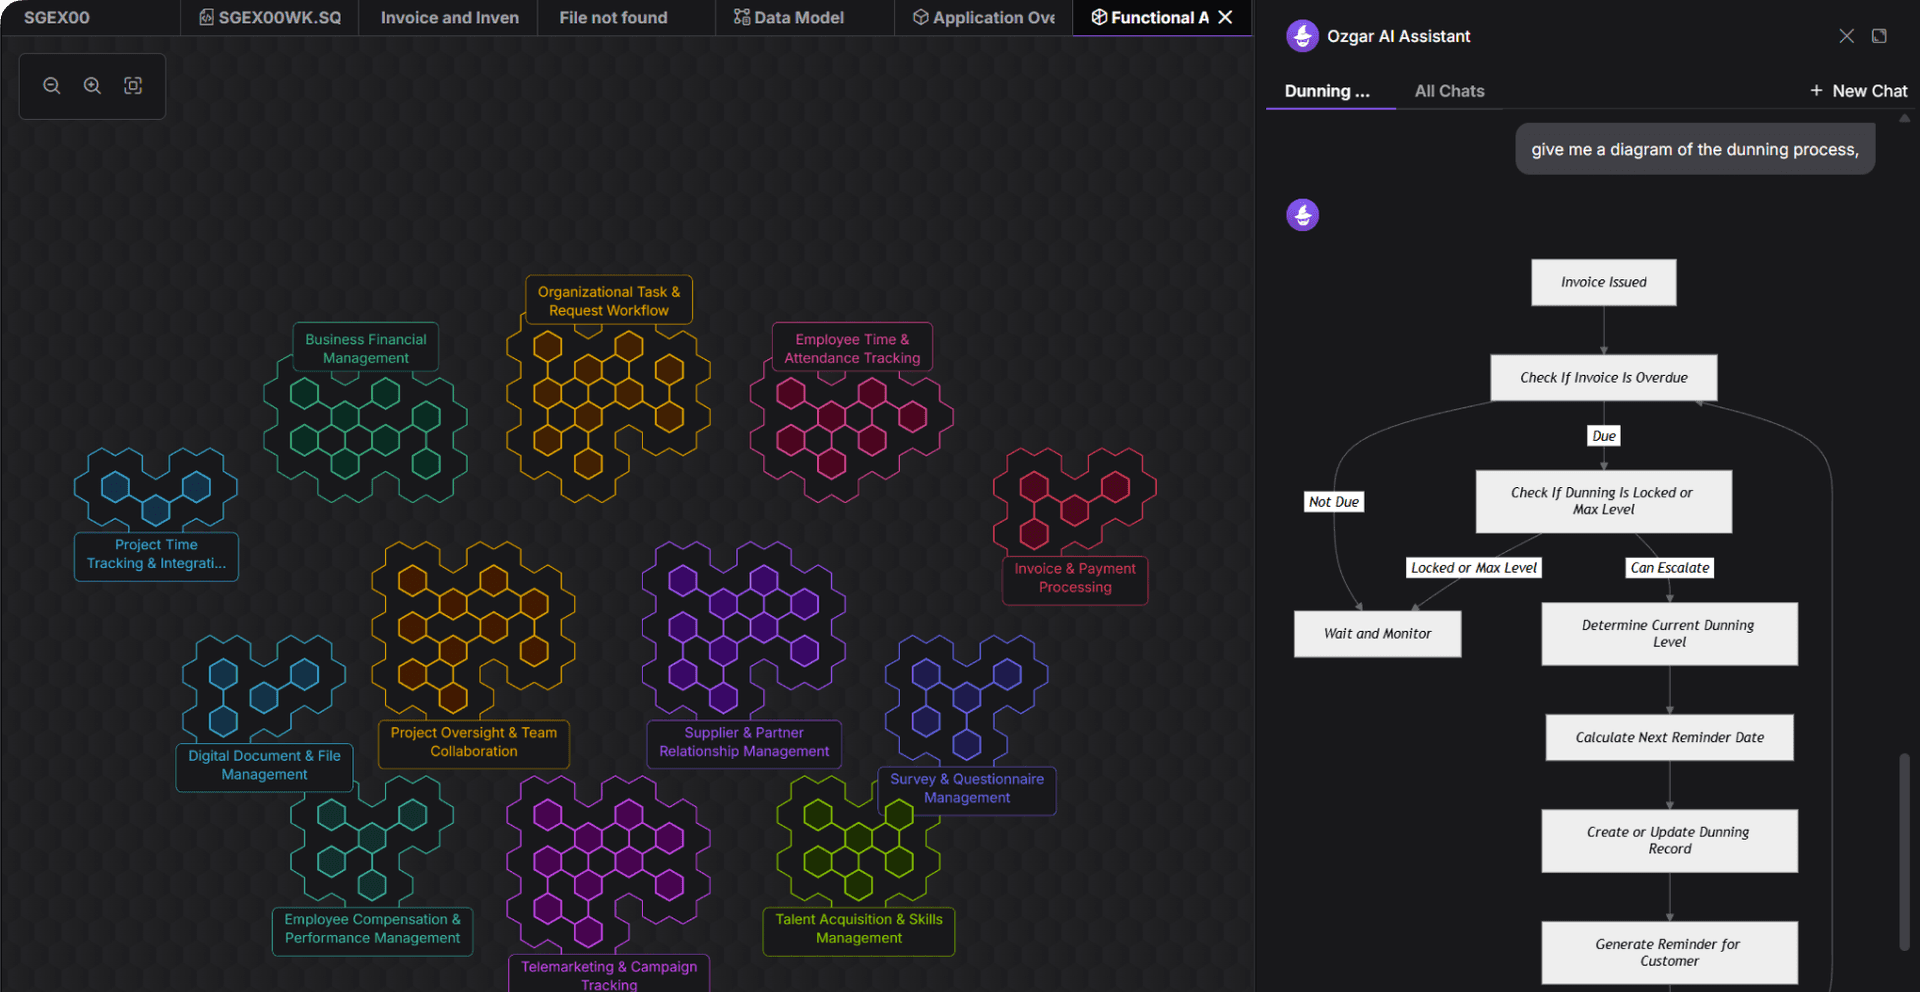Click the Ozgar AI Assistant logo icon
This screenshot has height=992, width=1920.
(1302, 36)
